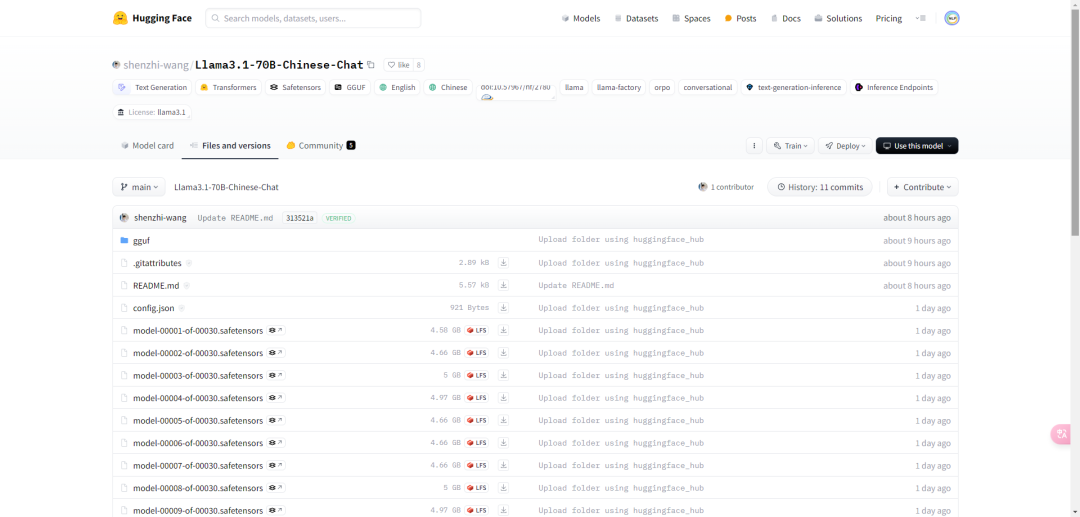Open safetensors viewer for model-00004-of-00030
This screenshot has height=517, width=1080.
pyautogui.click(x=276, y=398)
